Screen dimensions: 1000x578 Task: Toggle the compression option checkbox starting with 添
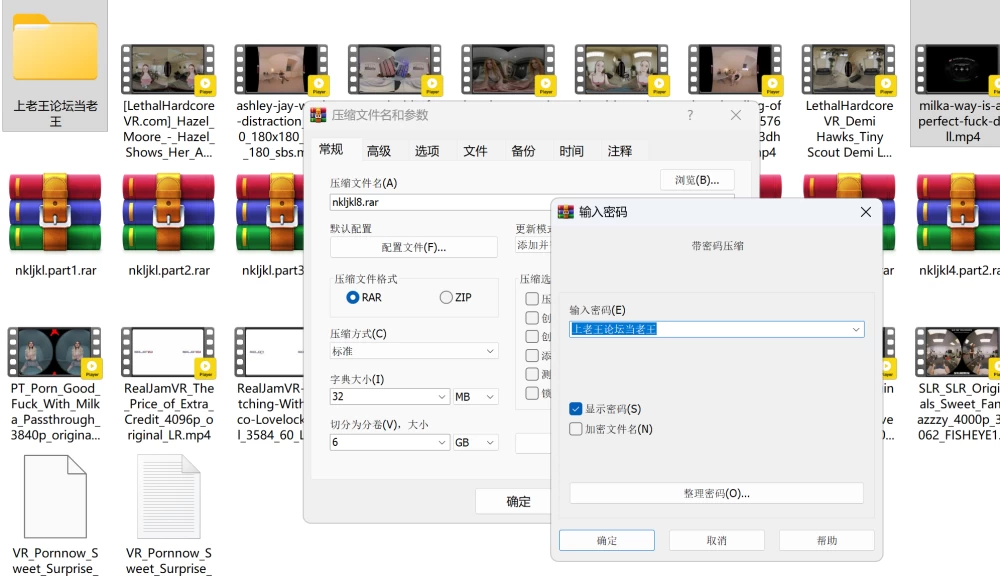coord(532,355)
